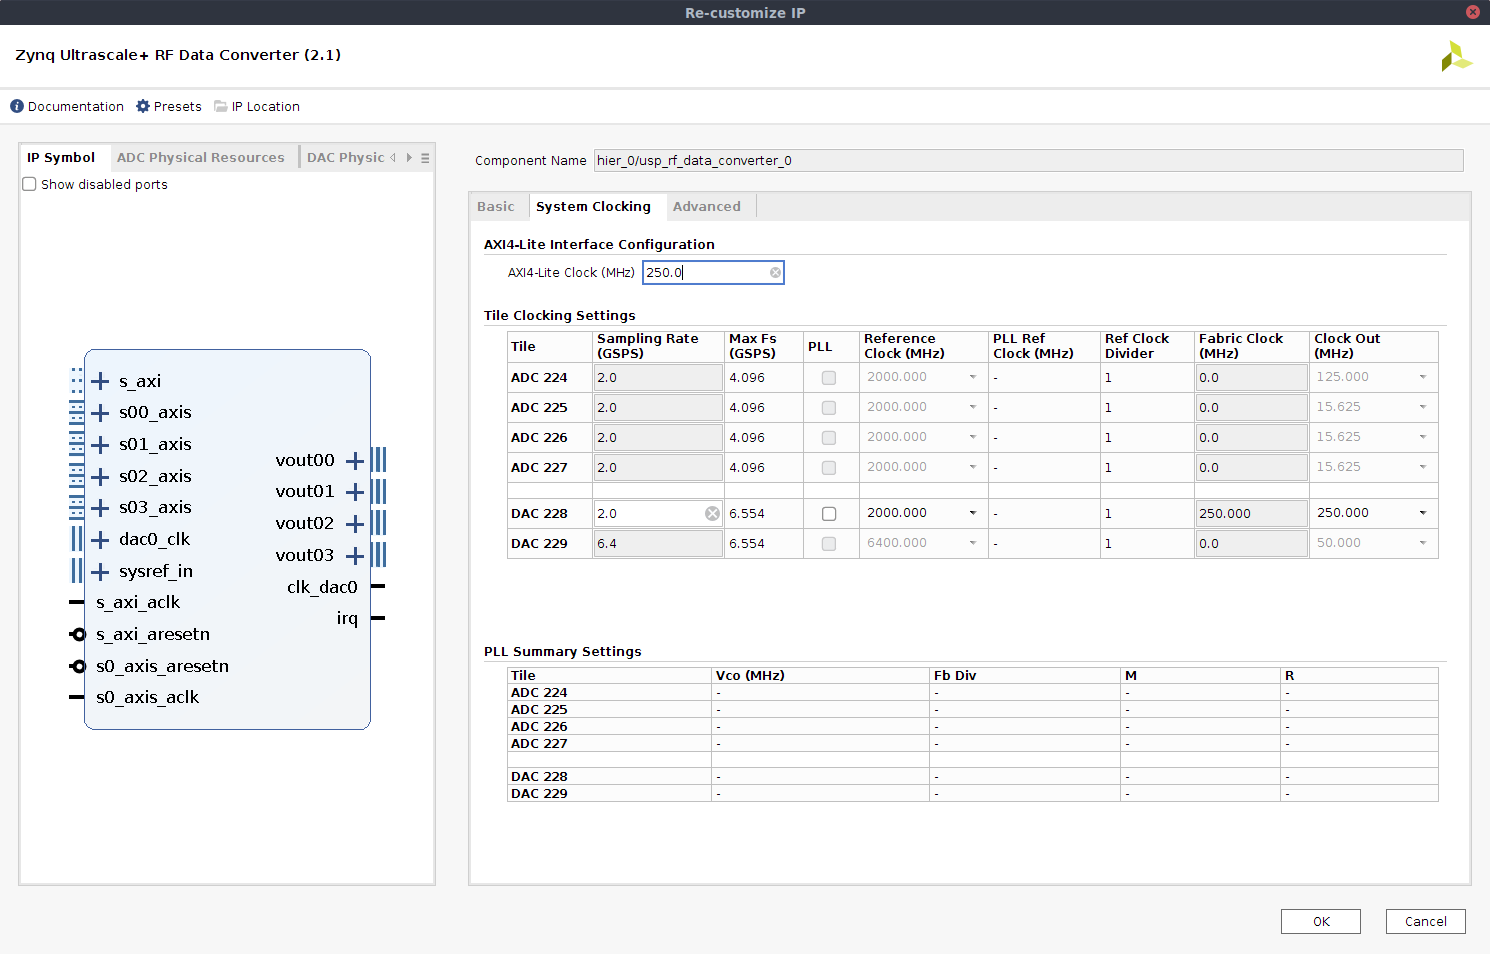Select the s0_axis_aresetn port label
1490x954 pixels.
(x=163, y=667)
